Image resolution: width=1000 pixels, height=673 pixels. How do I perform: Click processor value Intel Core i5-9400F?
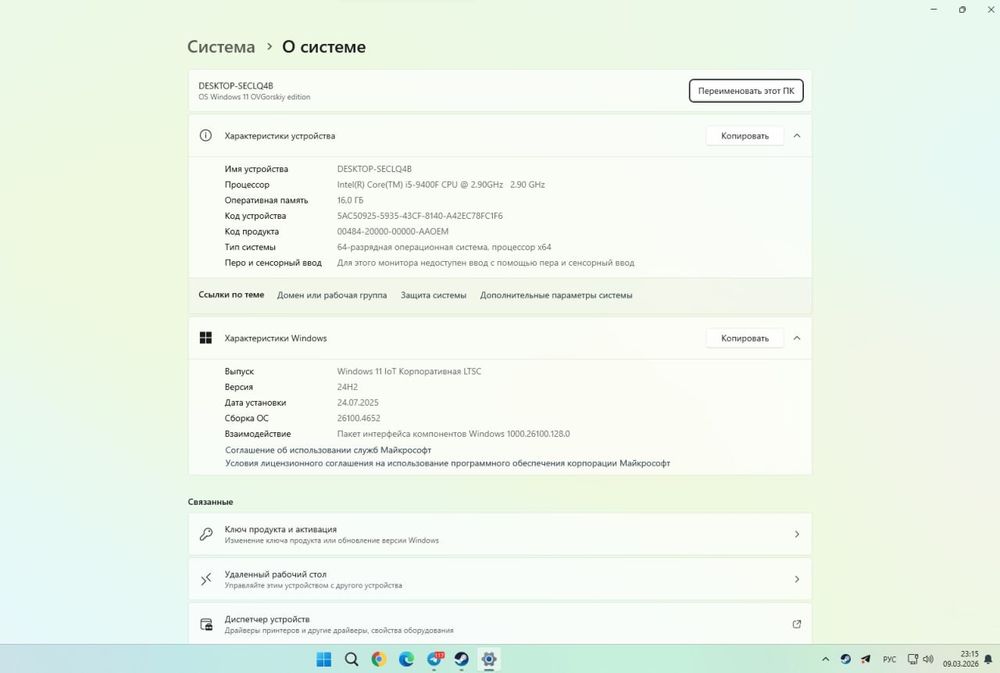[x=441, y=184]
